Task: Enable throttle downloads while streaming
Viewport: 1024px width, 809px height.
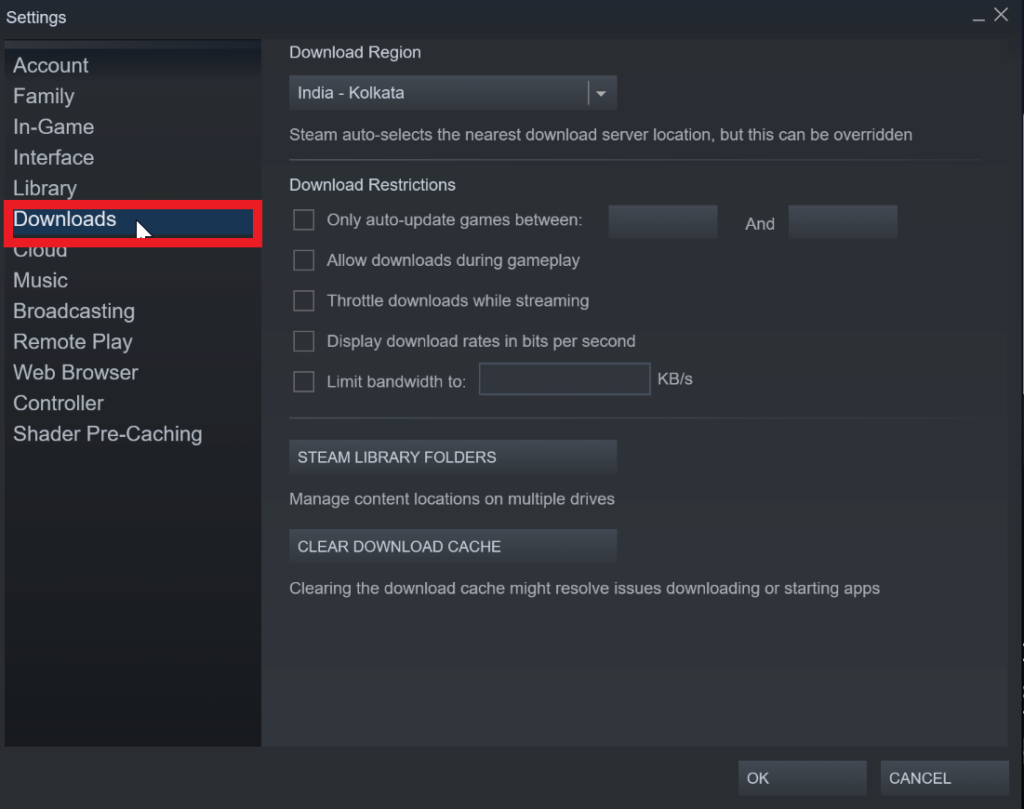Action: coord(303,300)
